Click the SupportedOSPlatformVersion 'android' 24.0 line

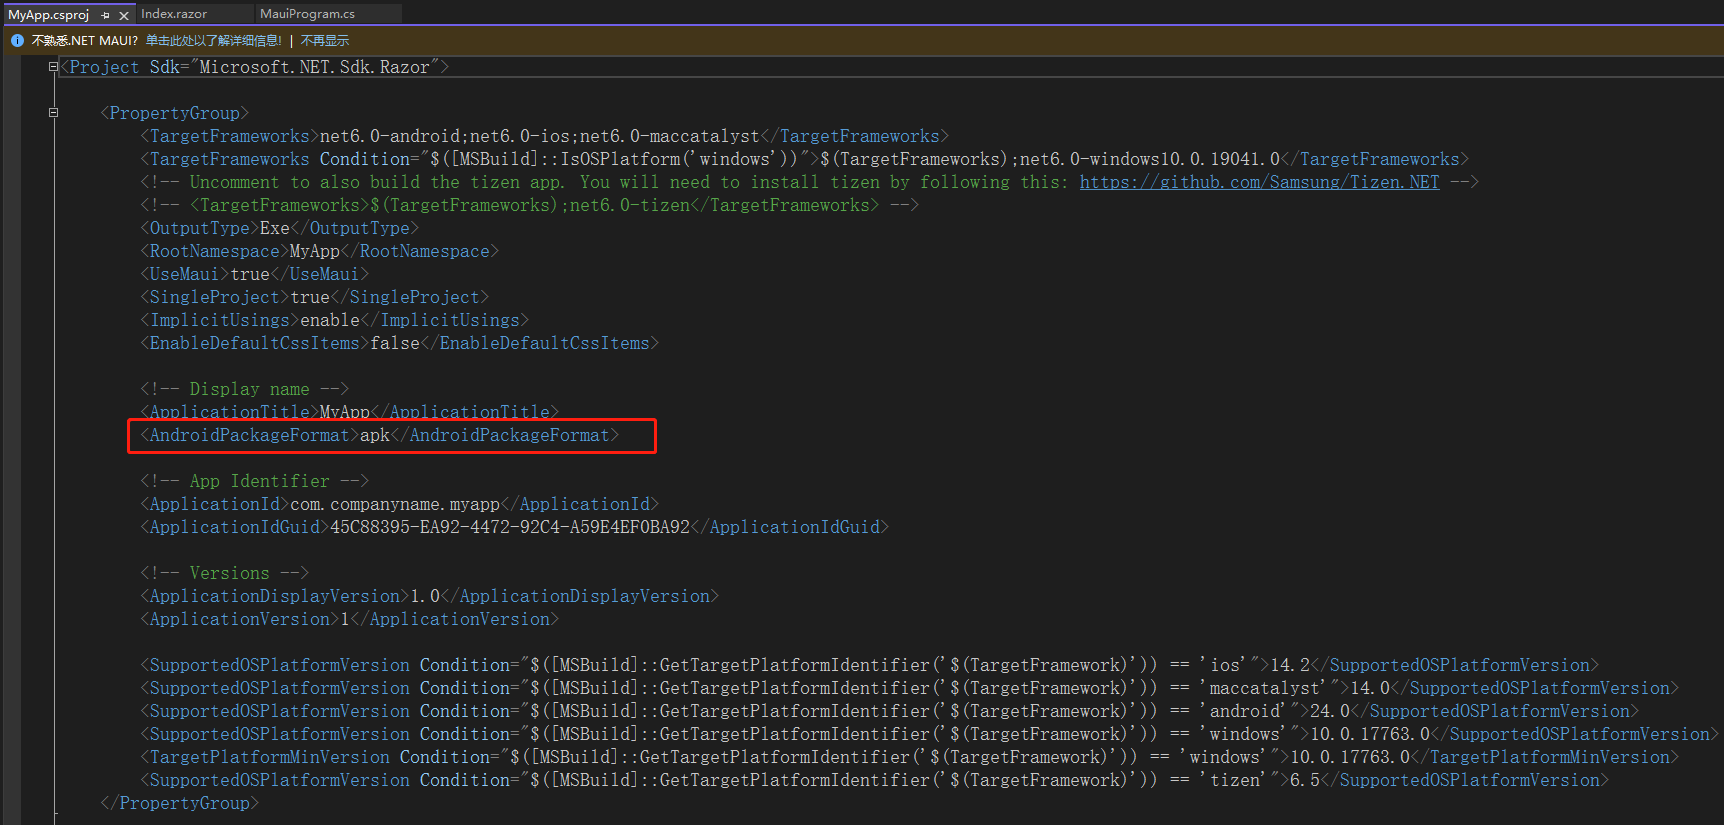click(890, 711)
